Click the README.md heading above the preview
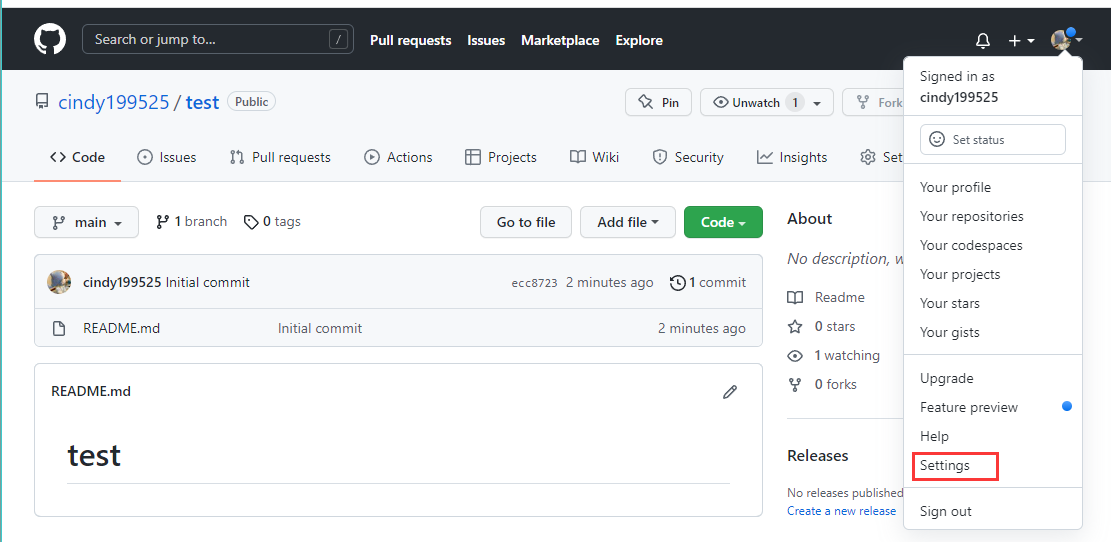 coord(91,391)
